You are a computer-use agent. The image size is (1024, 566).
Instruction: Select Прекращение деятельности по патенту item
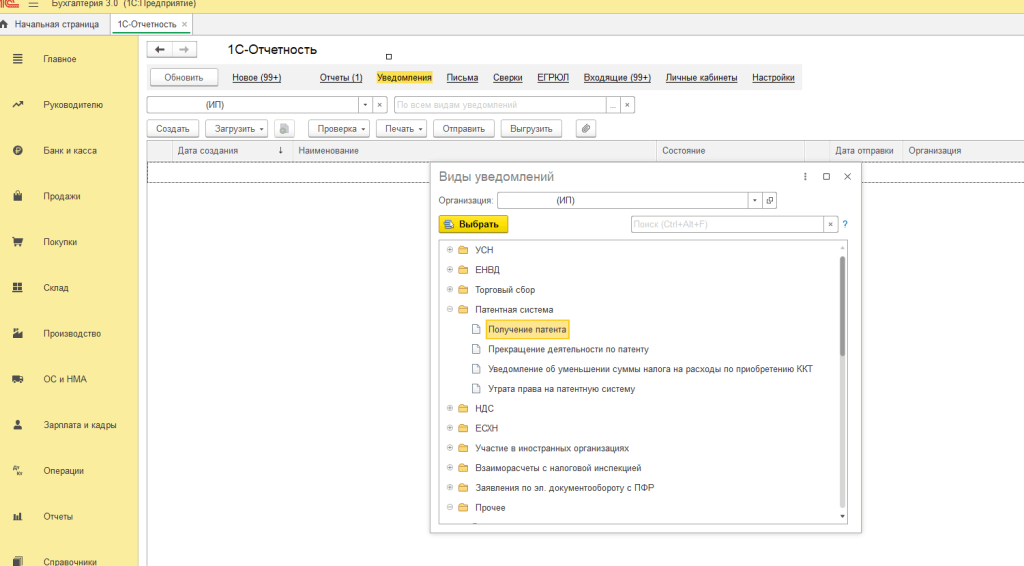pos(568,349)
